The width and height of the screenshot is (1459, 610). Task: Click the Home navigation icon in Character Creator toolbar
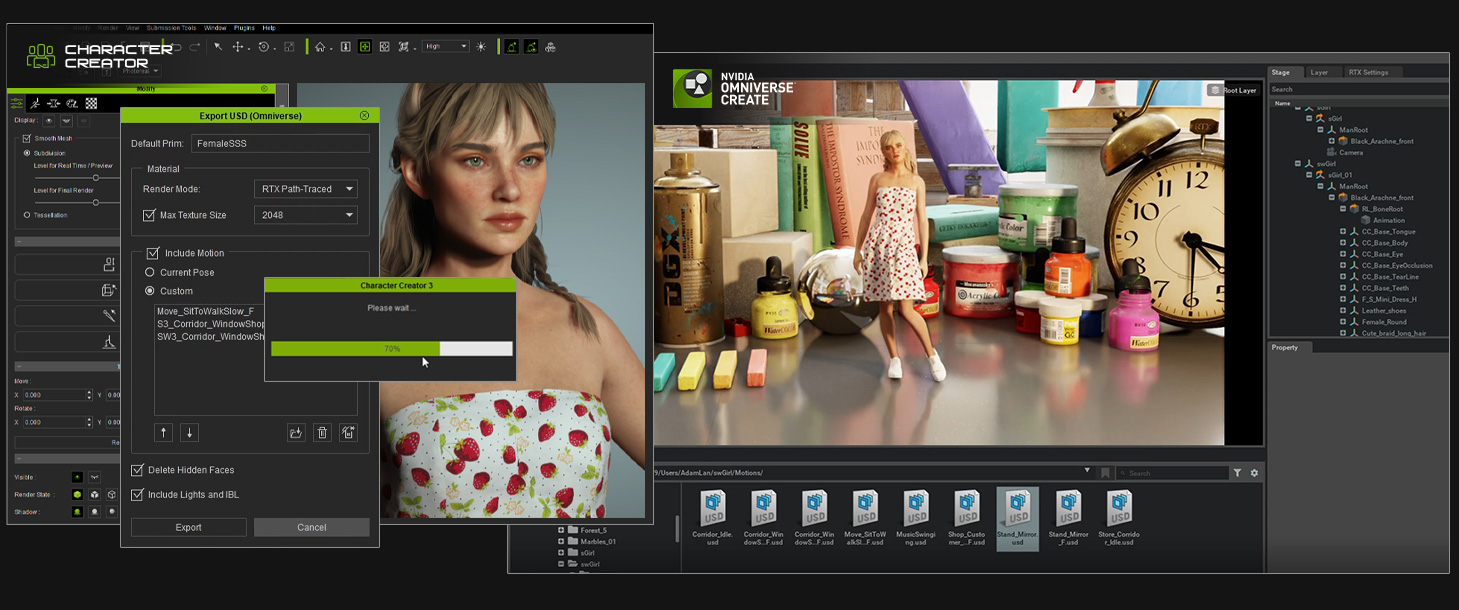pos(321,46)
